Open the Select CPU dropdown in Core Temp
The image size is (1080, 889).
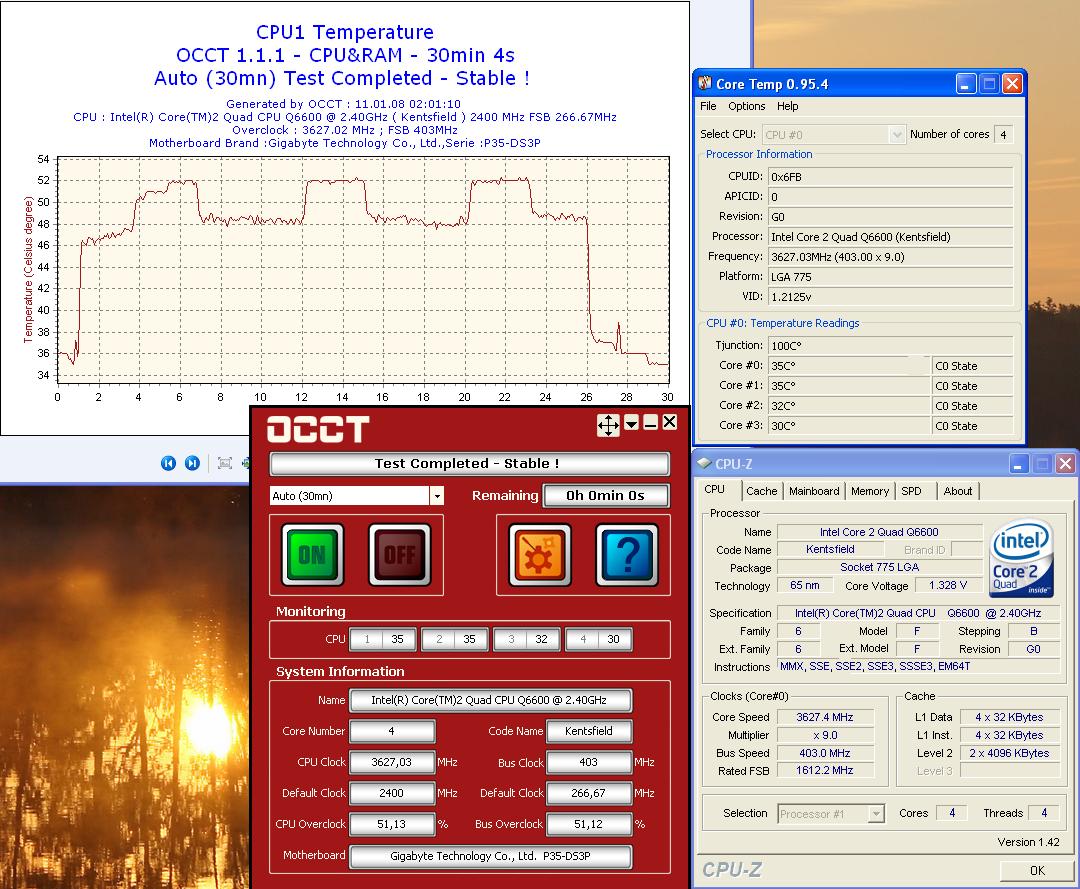[x=897, y=135]
